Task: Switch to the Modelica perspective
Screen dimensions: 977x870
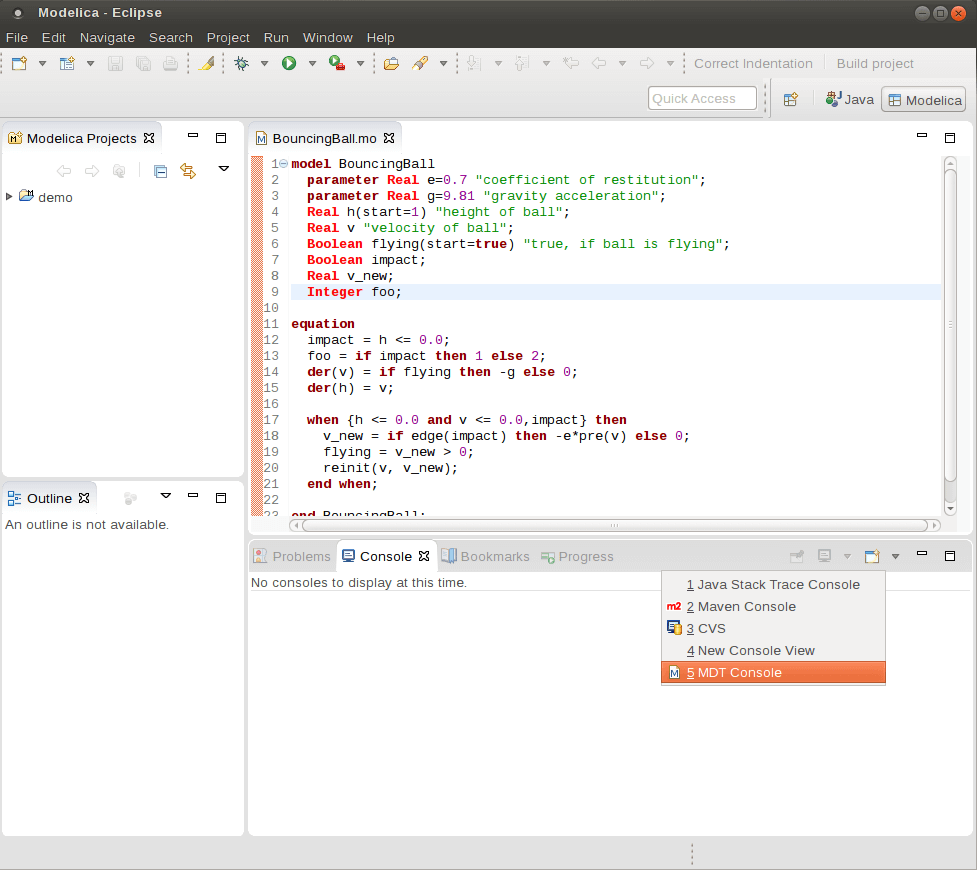Action: (923, 100)
